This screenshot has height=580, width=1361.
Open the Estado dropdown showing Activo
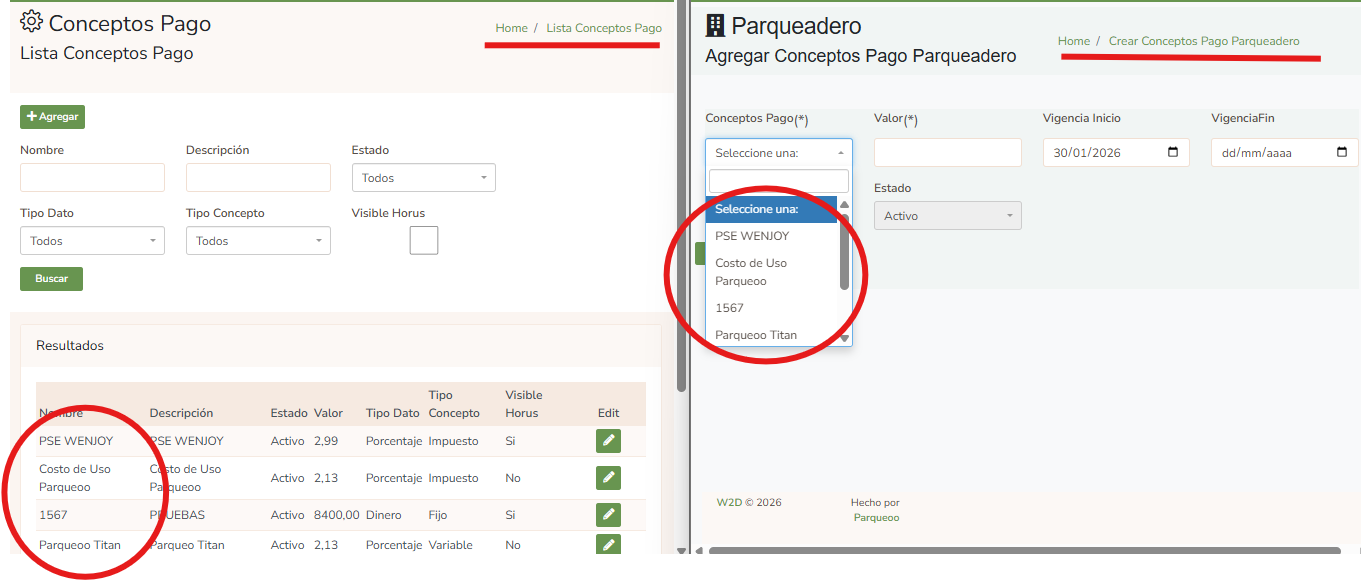(947, 215)
